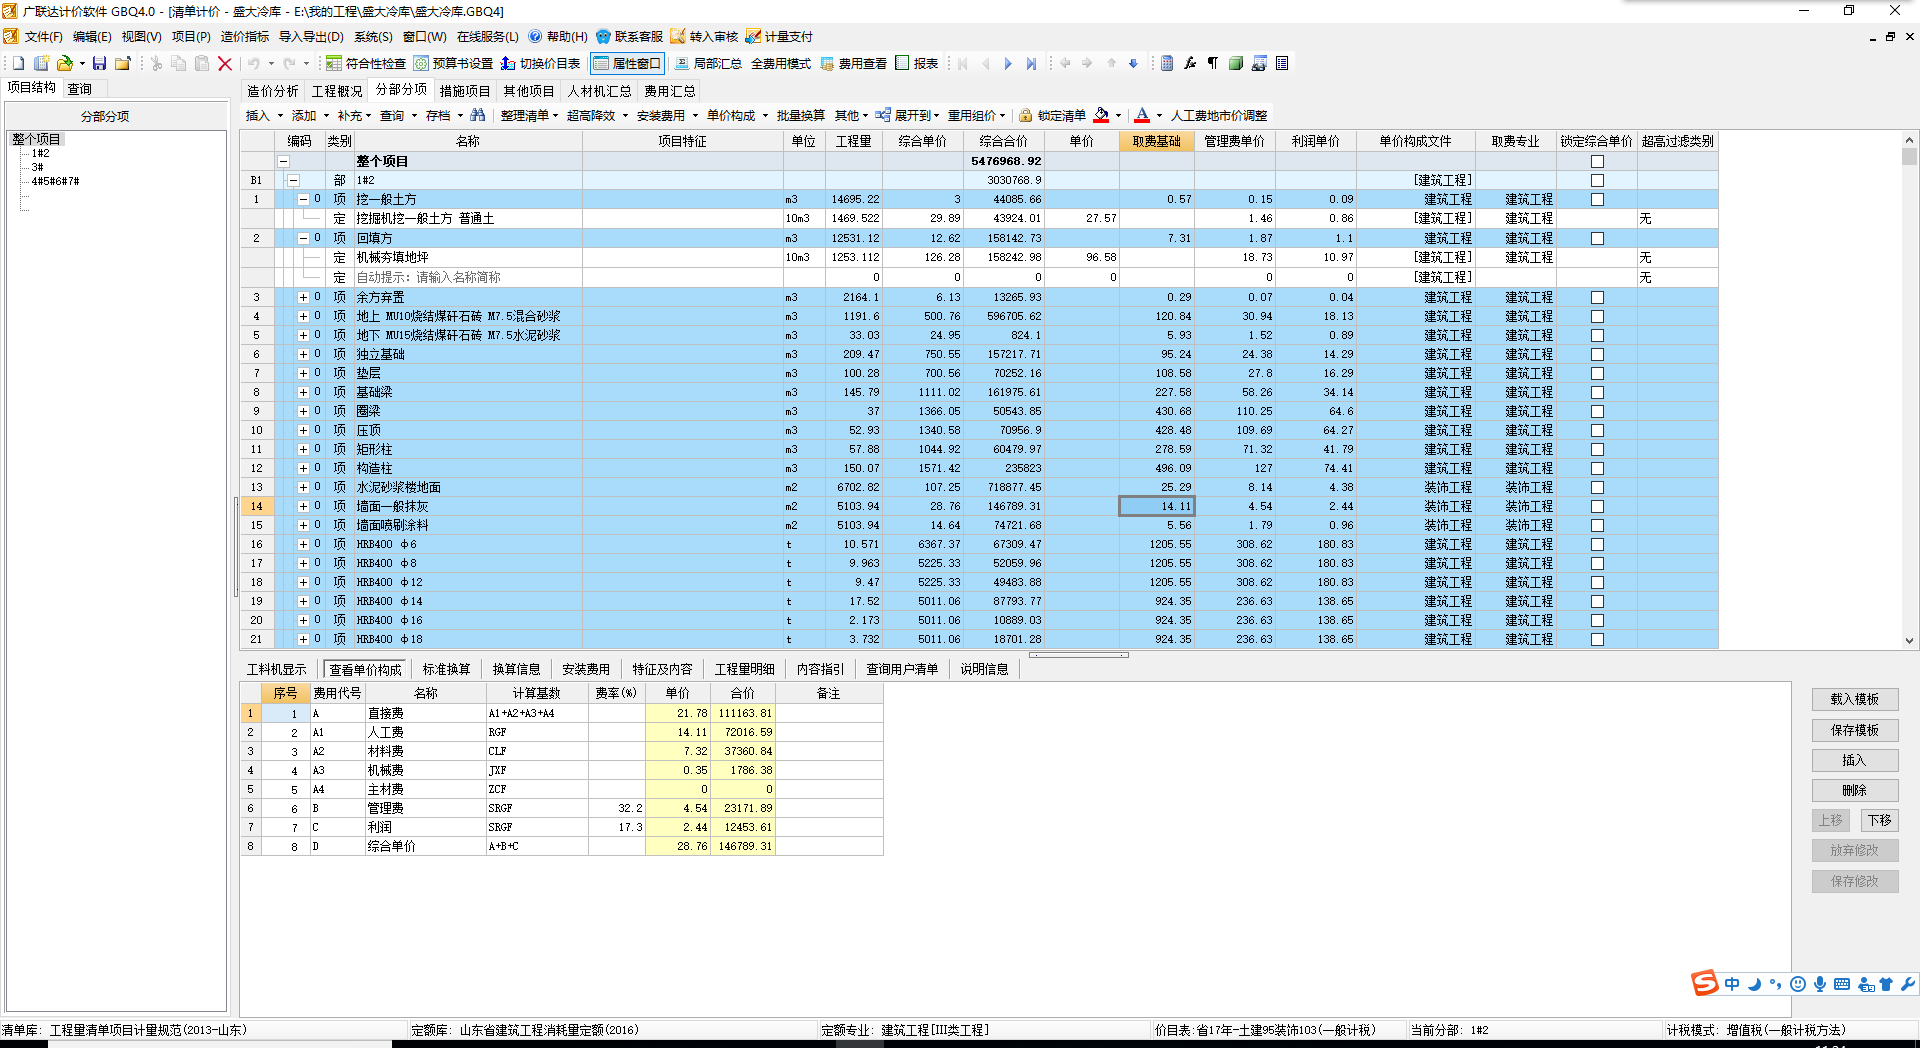Click the fx formula icon

pyautogui.click(x=1190, y=63)
